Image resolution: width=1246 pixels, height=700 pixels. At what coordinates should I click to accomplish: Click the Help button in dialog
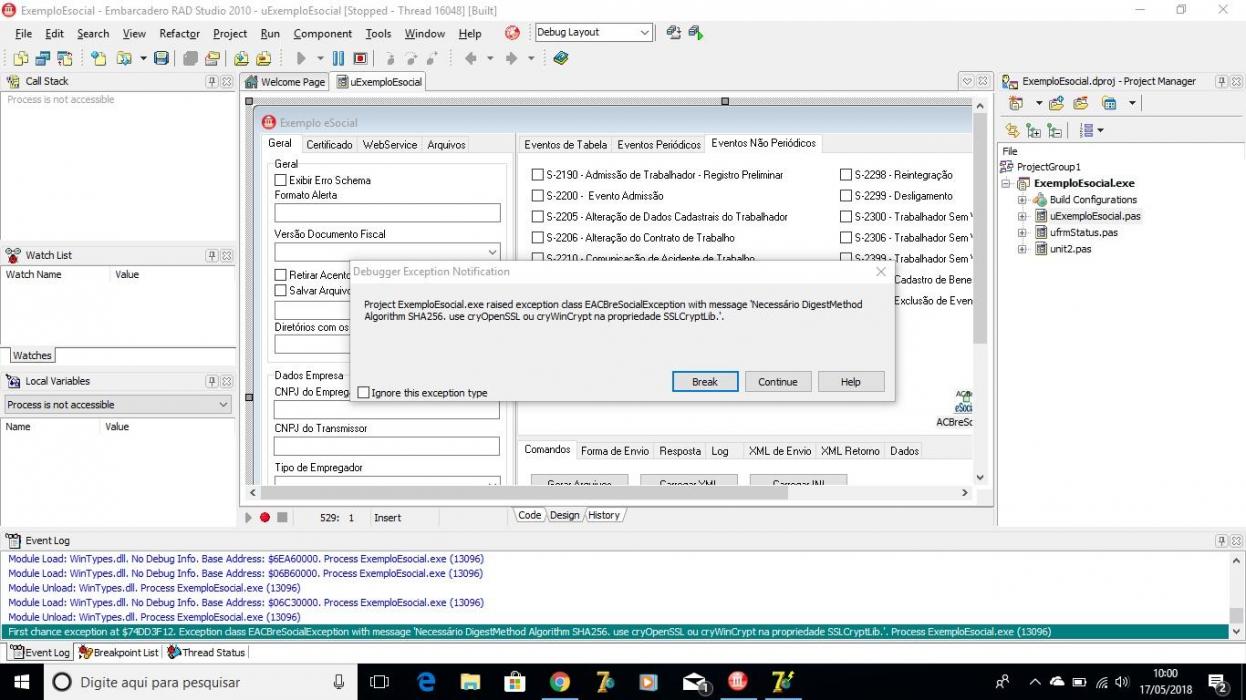pos(851,382)
